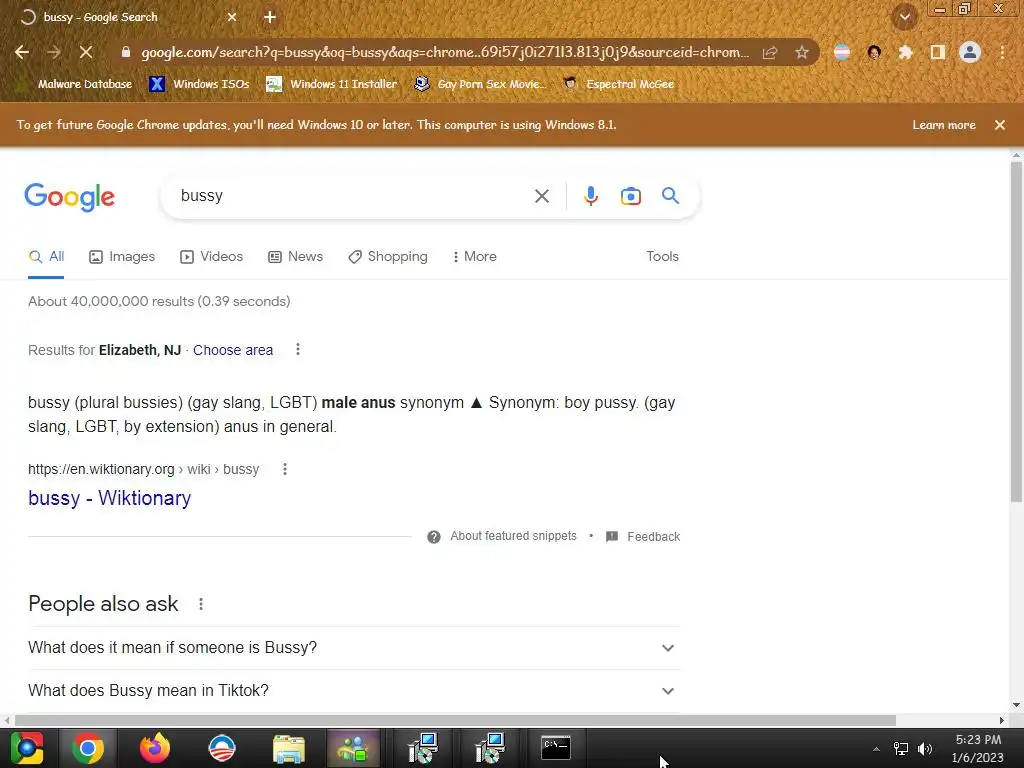Screen dimensions: 1024x768
Task: Switch to the Images tab
Action: (122, 257)
